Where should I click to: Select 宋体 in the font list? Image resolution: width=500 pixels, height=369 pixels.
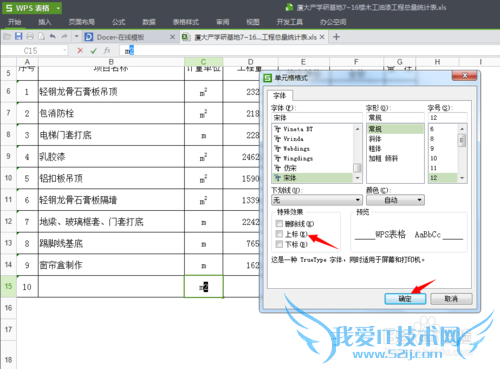pos(313,178)
